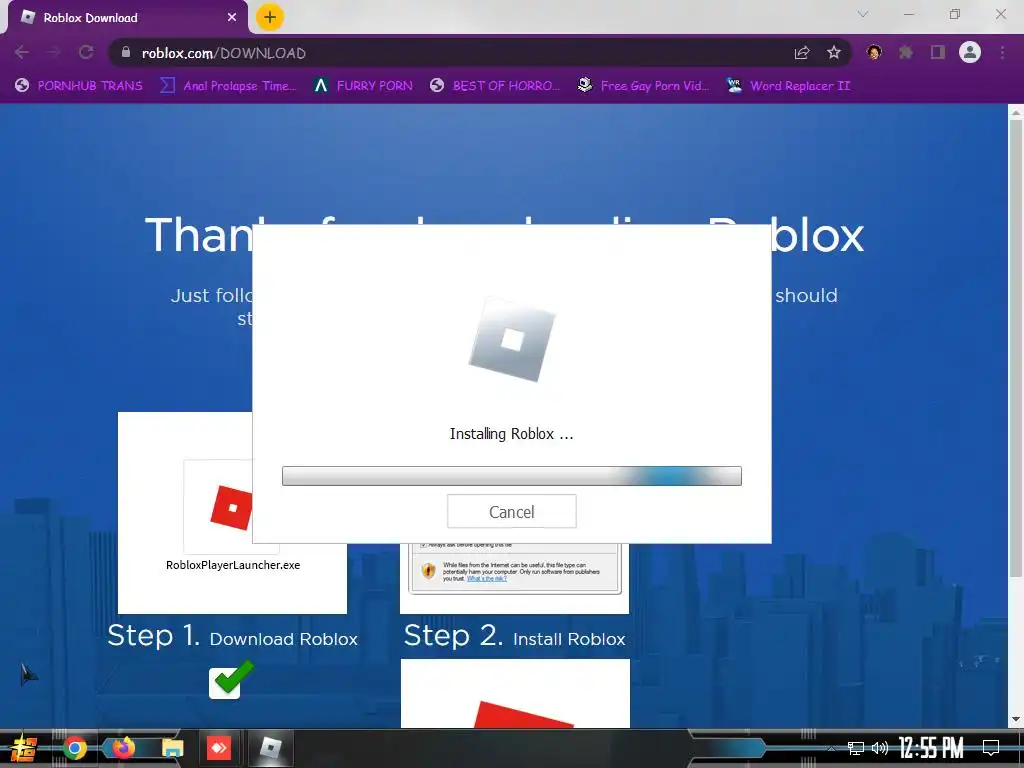1024x768 pixels.
Task: Click the Installing Roblox progress bar
Action: pos(511,476)
